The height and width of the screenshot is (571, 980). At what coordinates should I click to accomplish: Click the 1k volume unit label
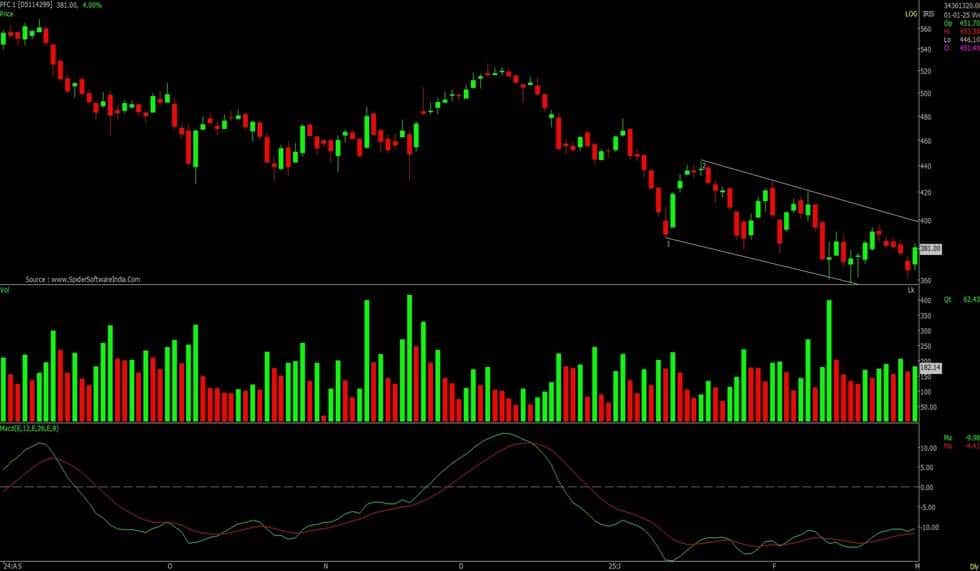point(911,290)
